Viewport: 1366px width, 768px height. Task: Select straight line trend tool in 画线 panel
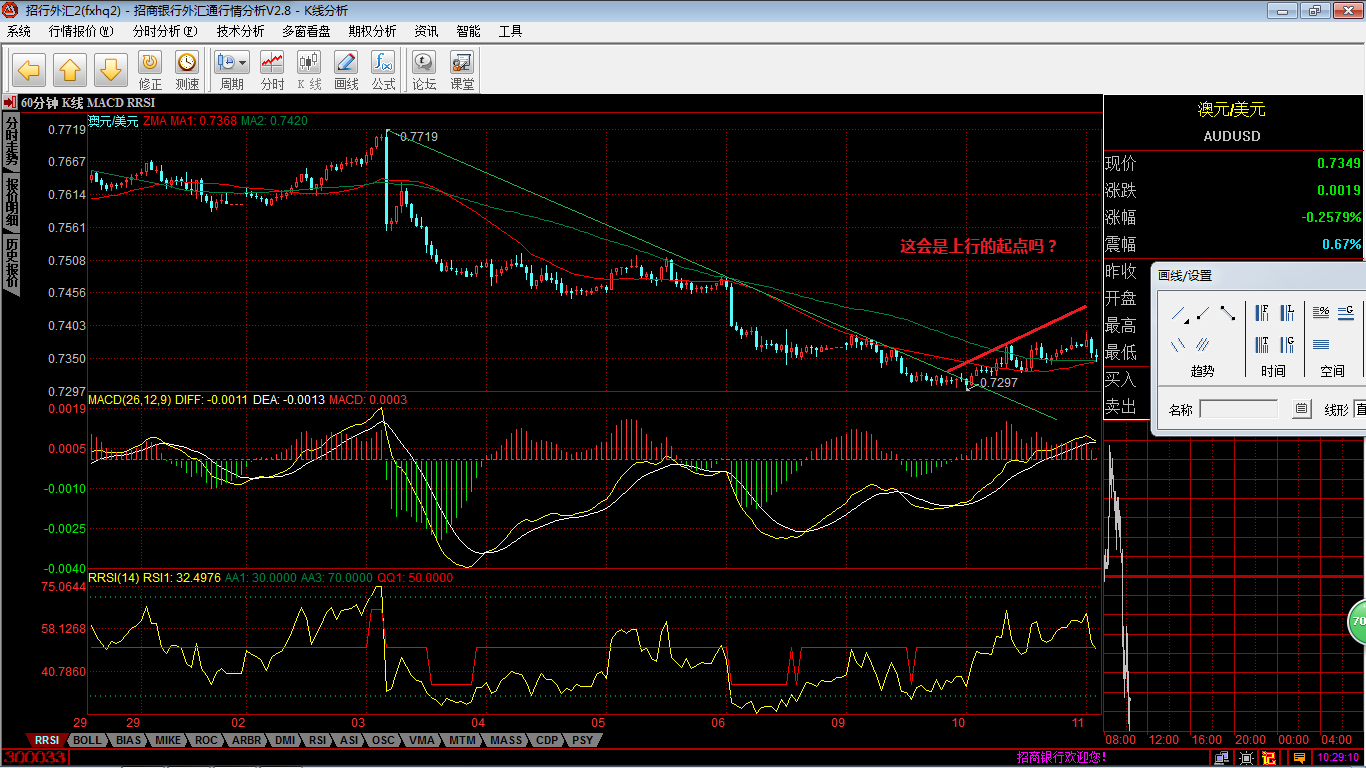tap(1179, 314)
